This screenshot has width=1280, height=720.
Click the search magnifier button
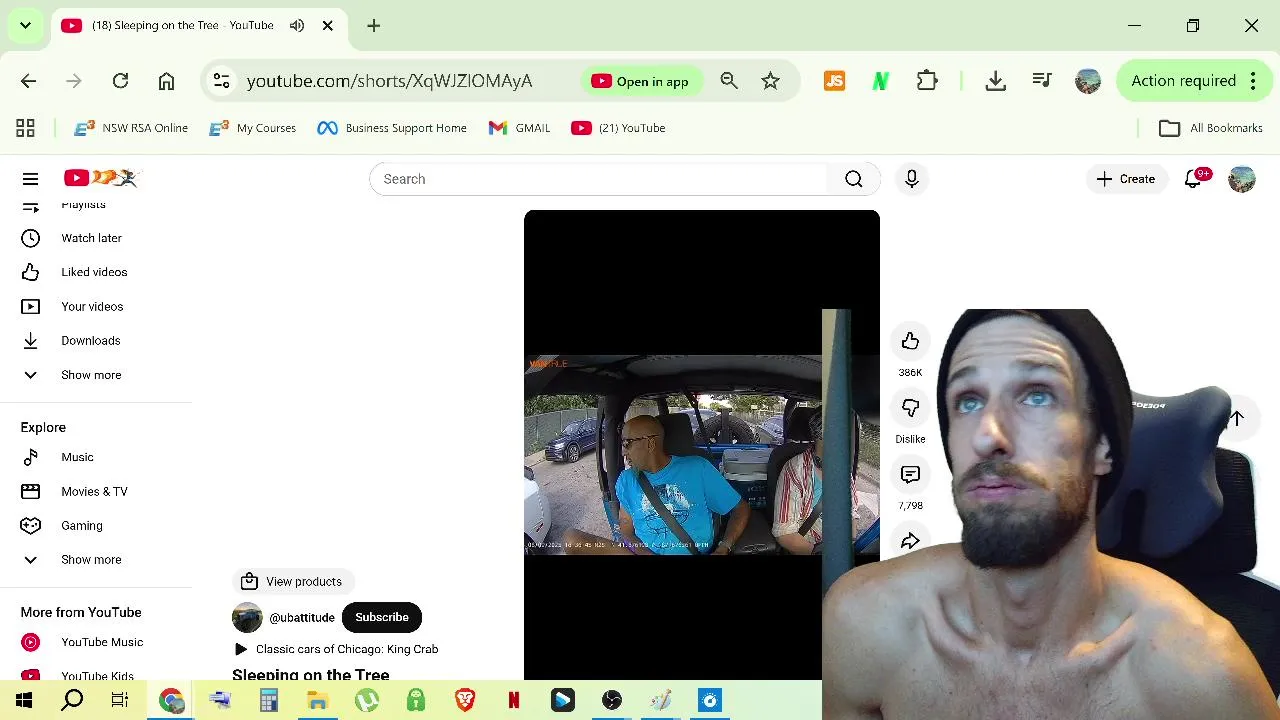coord(853,179)
